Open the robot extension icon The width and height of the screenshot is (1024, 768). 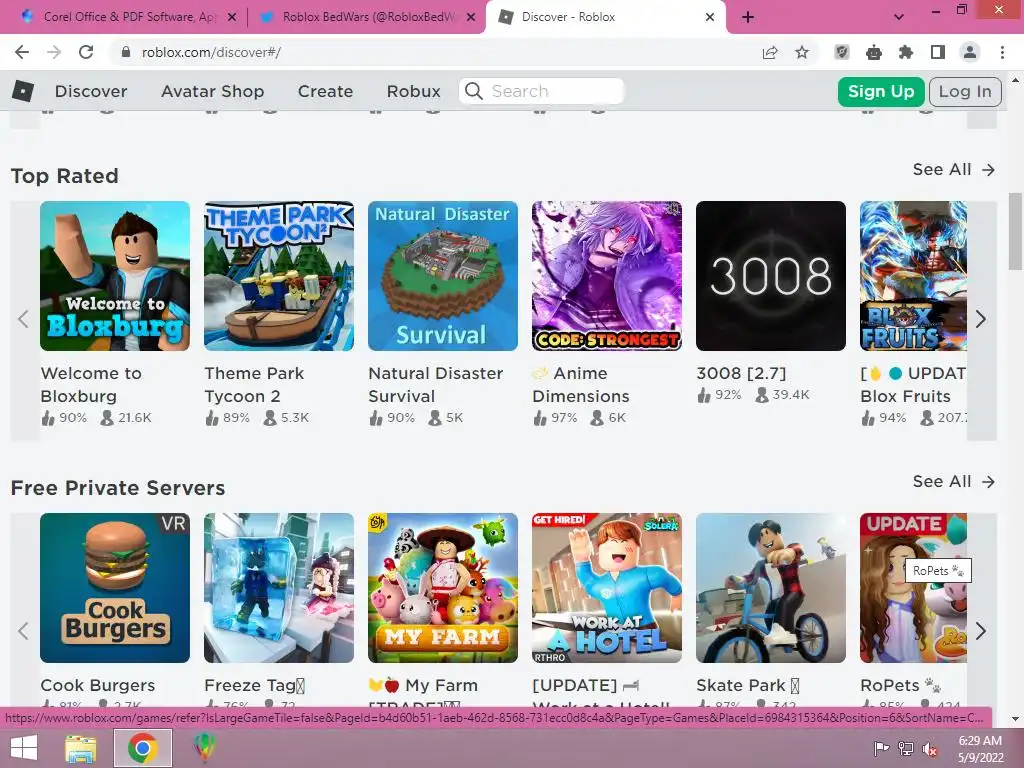coord(874,52)
